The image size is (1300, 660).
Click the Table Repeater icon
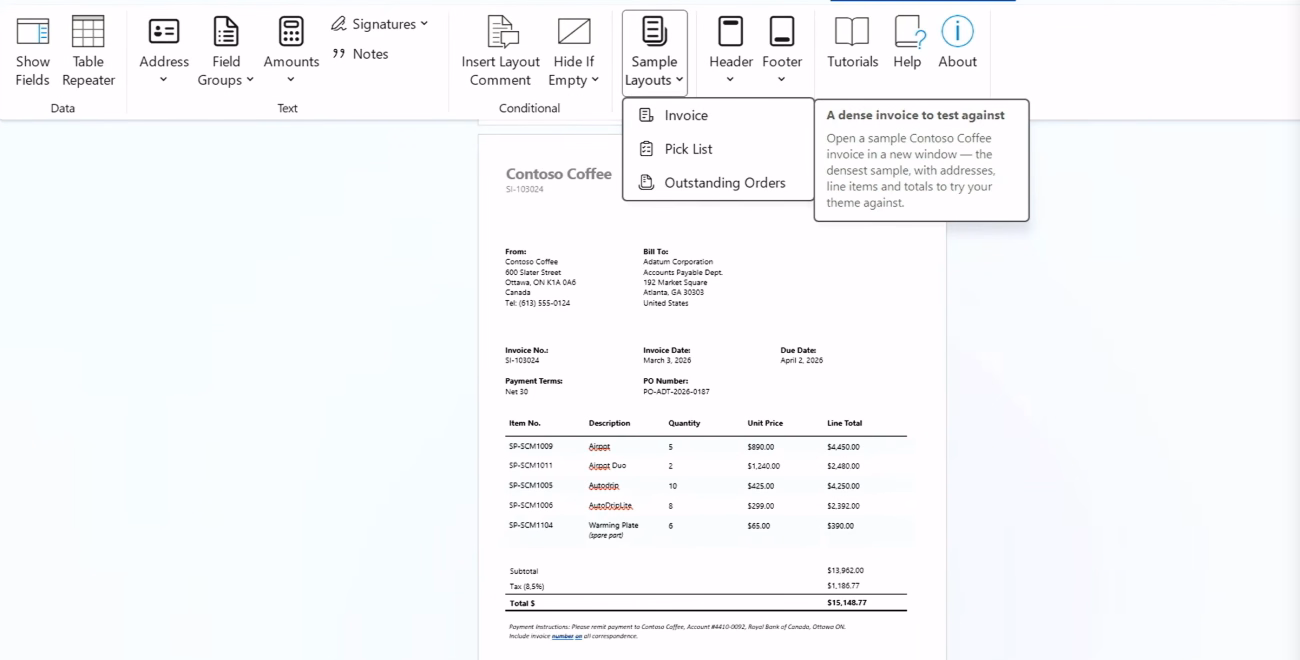pyautogui.click(x=88, y=31)
